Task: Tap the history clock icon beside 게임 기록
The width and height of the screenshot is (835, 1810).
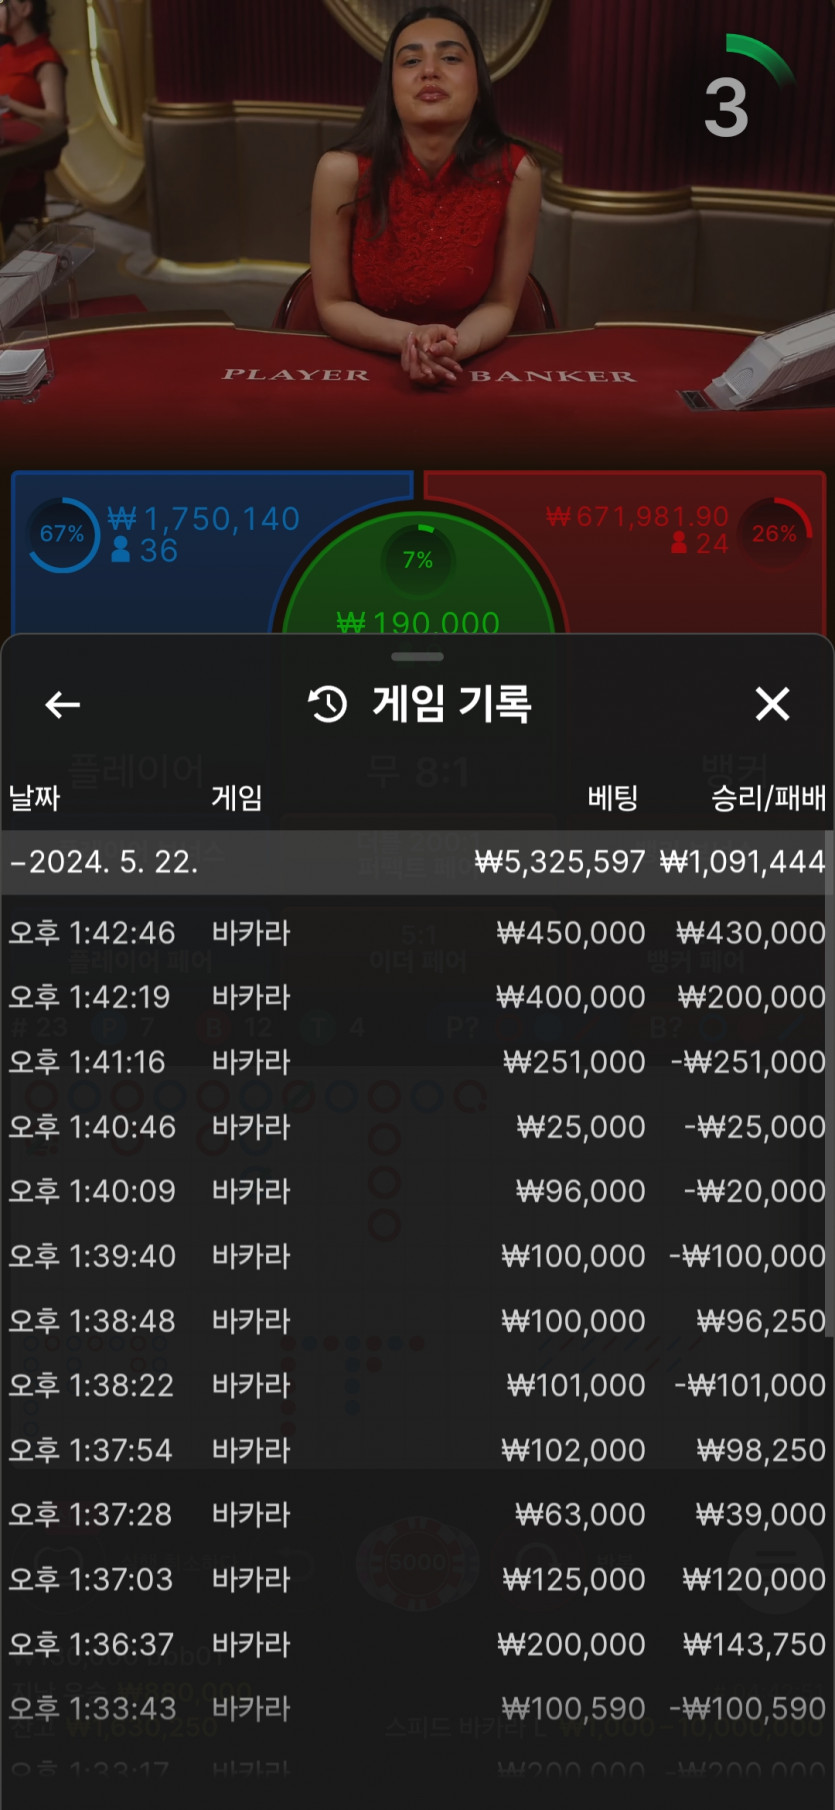Action: pos(328,704)
